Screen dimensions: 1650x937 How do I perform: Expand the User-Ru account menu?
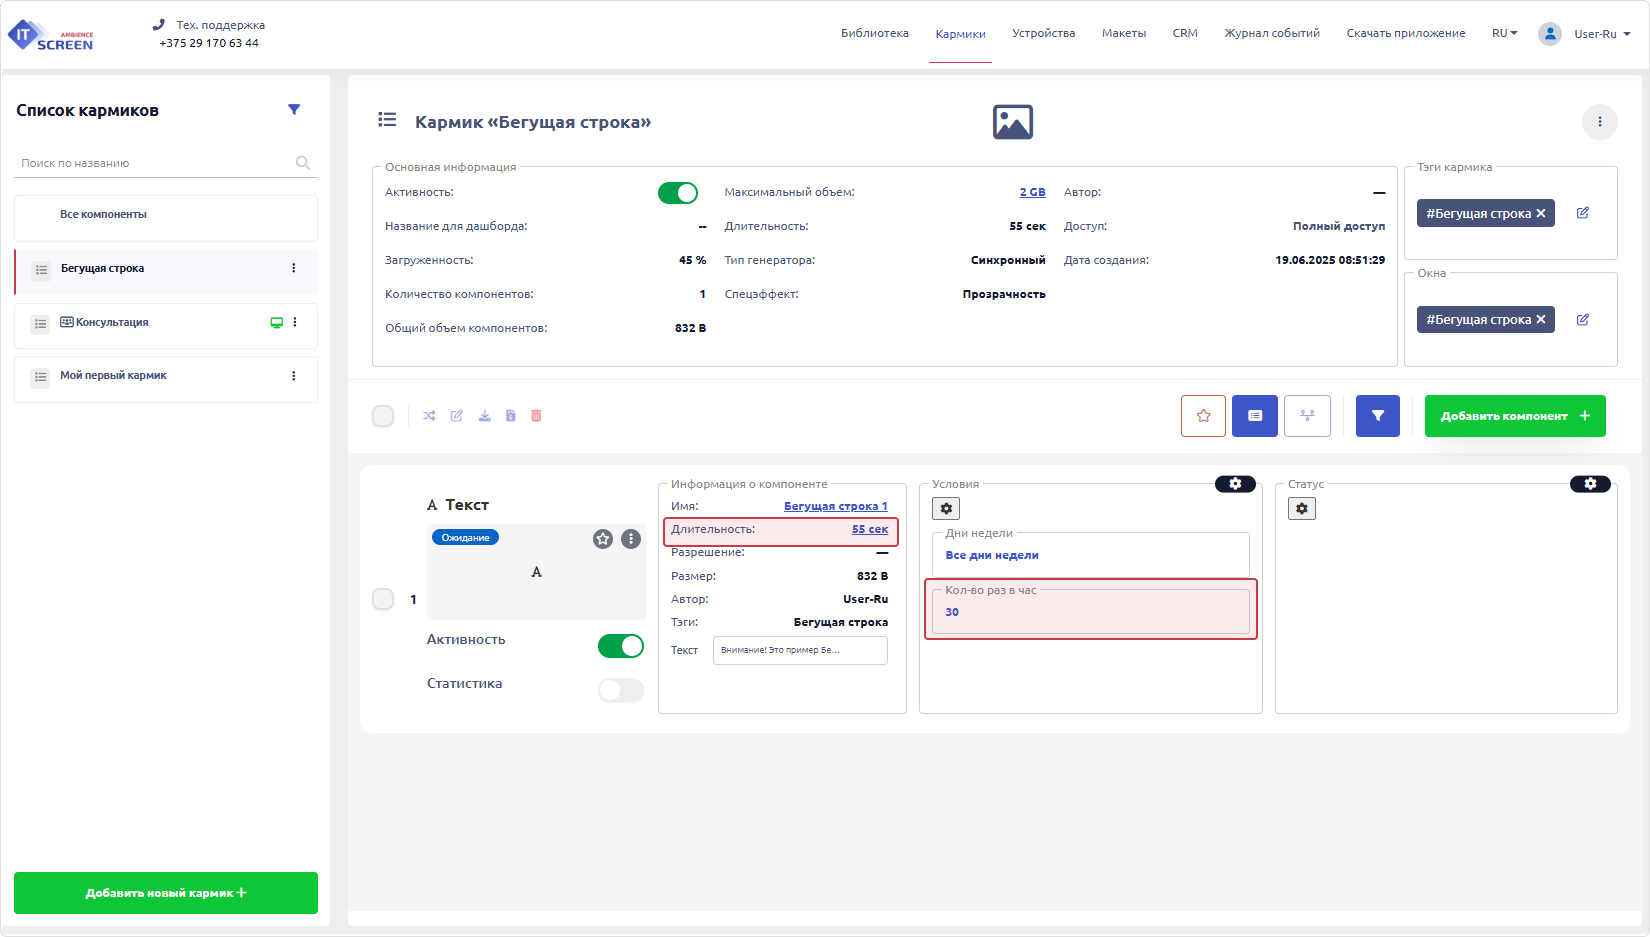click(x=1601, y=34)
